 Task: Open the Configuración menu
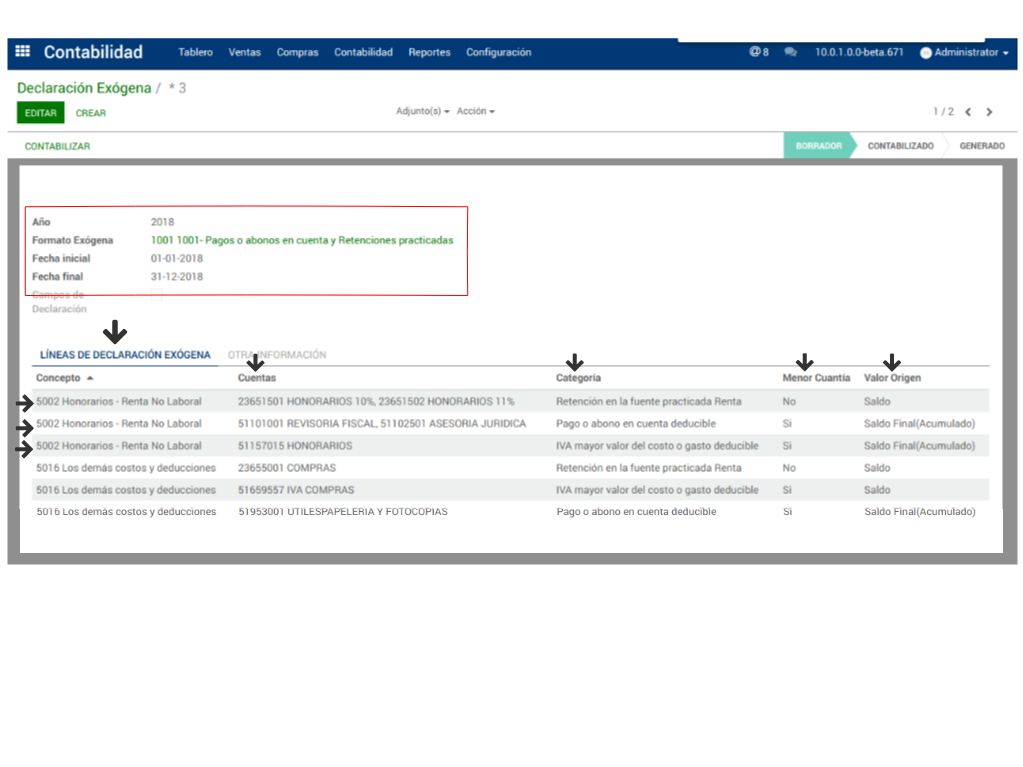click(498, 52)
